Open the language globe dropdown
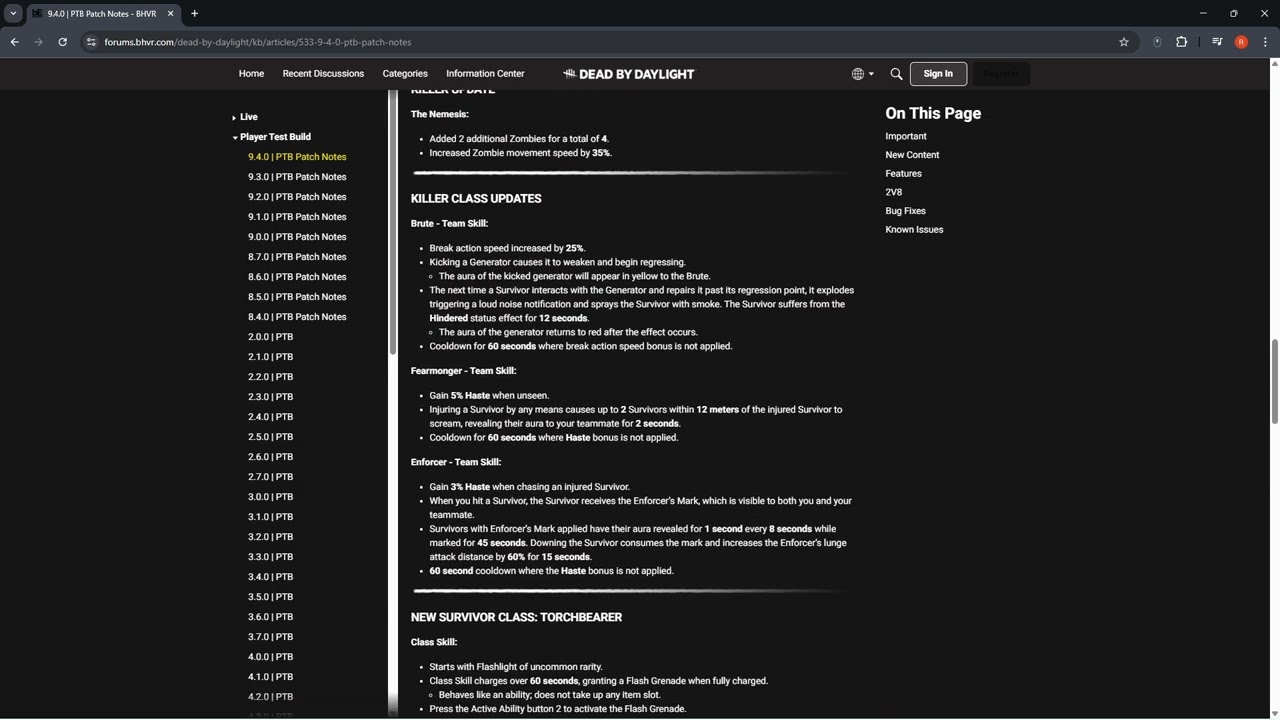Image resolution: width=1280 pixels, height=720 pixels. tap(862, 74)
